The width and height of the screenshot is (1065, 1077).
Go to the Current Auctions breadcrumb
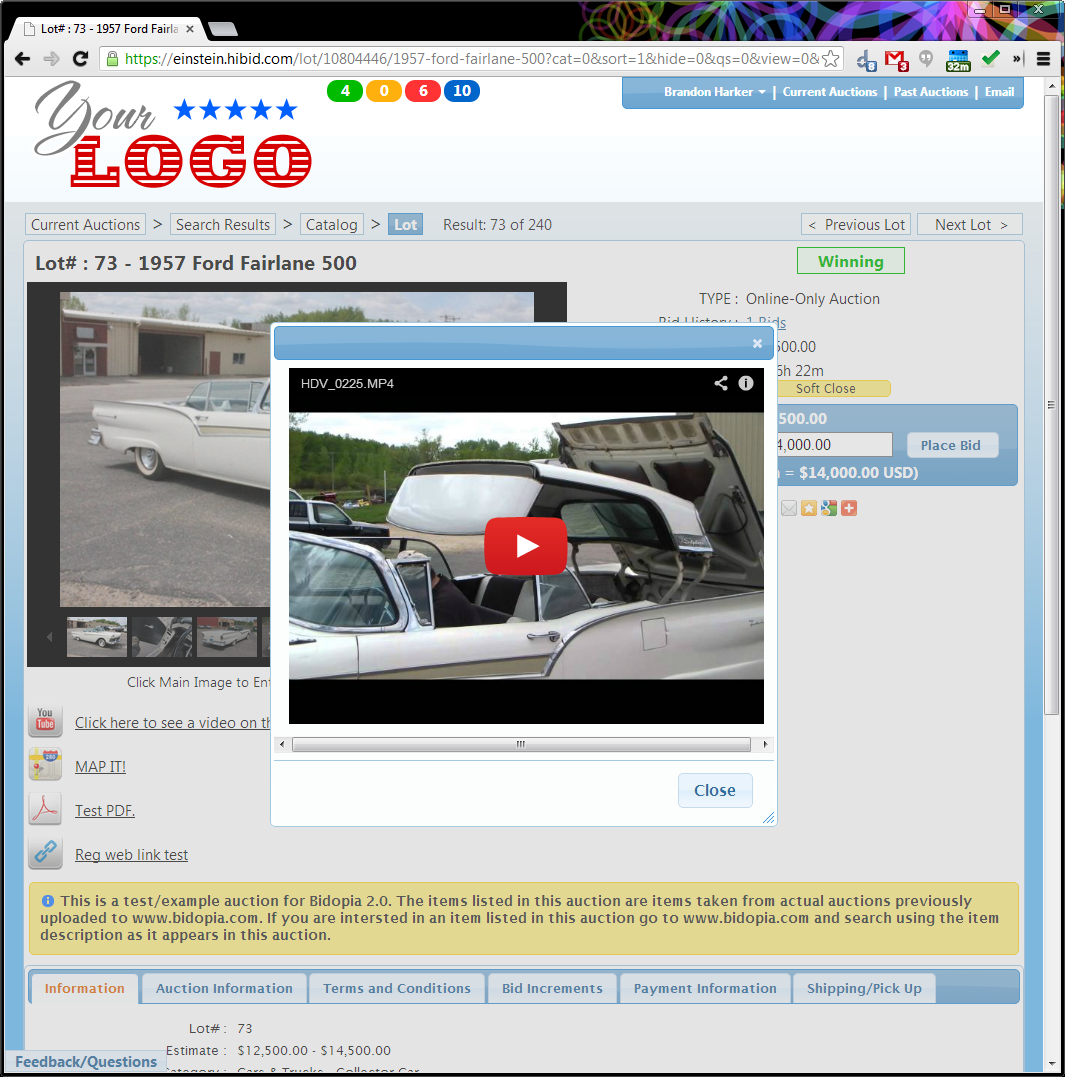86,225
